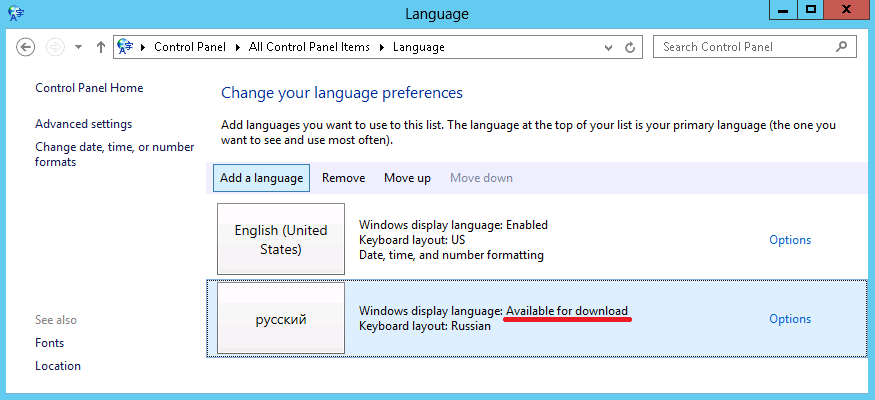This screenshot has height=400, width=875.
Task: Open Options for the Russian language
Action: coord(789,319)
